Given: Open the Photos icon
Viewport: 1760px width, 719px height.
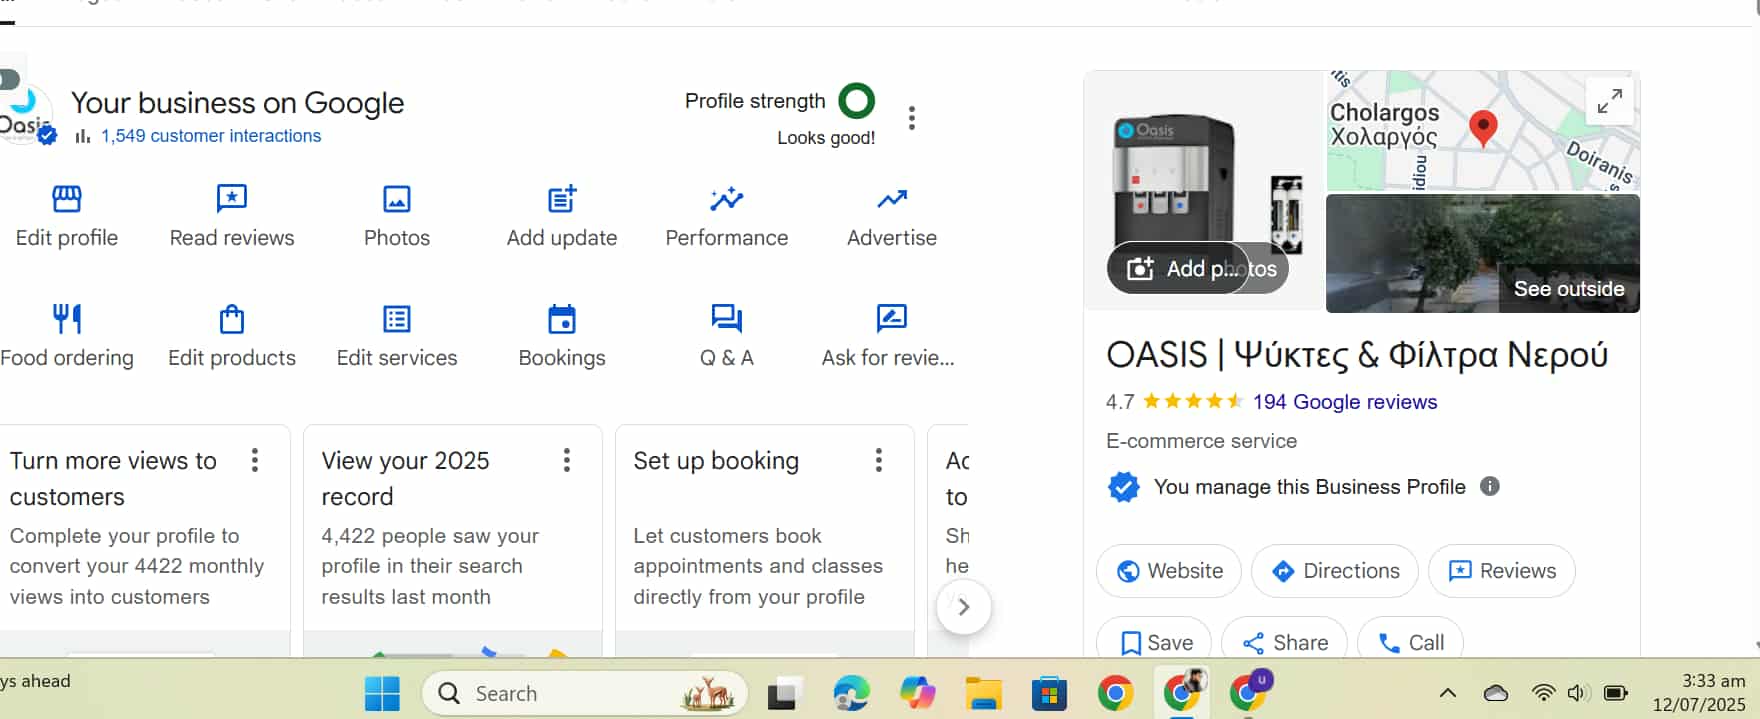Looking at the screenshot, I should tap(397, 200).
